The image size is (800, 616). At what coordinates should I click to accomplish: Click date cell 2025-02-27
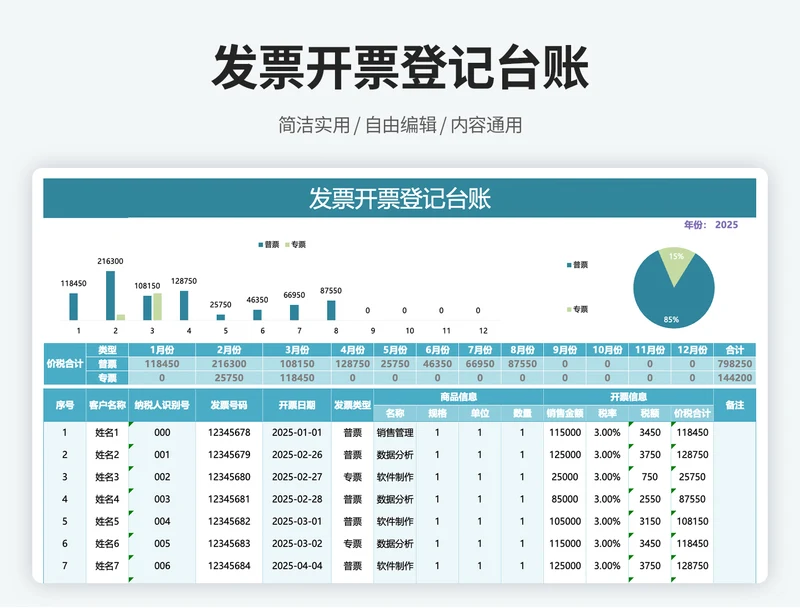point(297,477)
